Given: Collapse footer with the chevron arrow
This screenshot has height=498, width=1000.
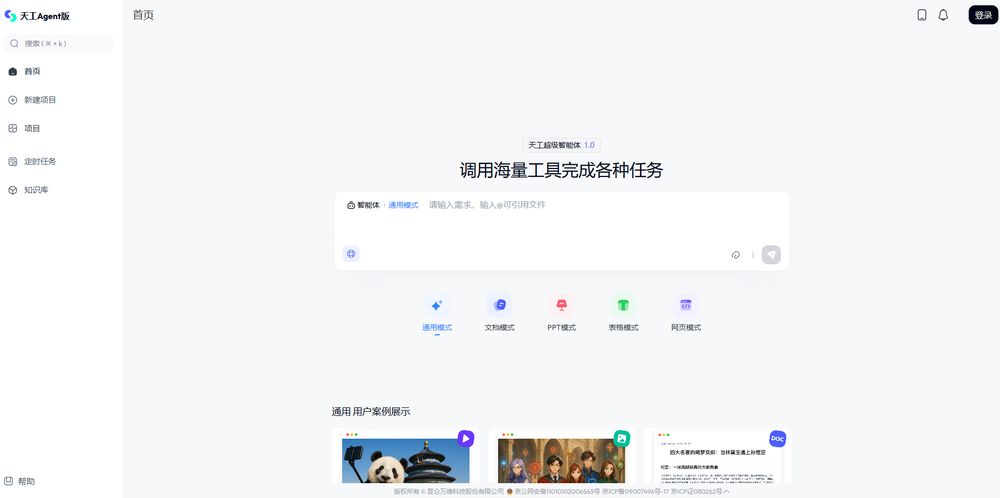Looking at the screenshot, I should point(726,492).
